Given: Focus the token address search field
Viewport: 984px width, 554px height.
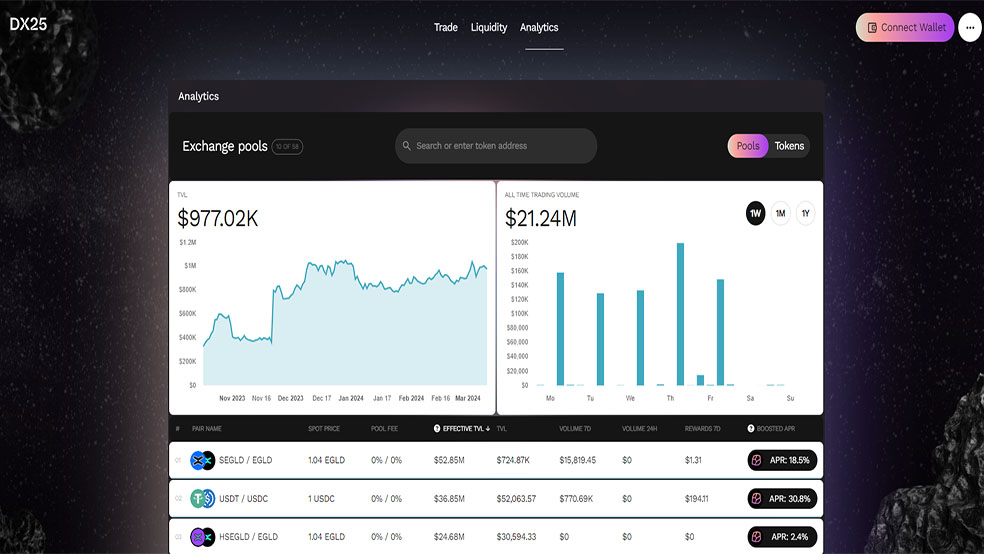Looking at the screenshot, I should tap(496, 146).
